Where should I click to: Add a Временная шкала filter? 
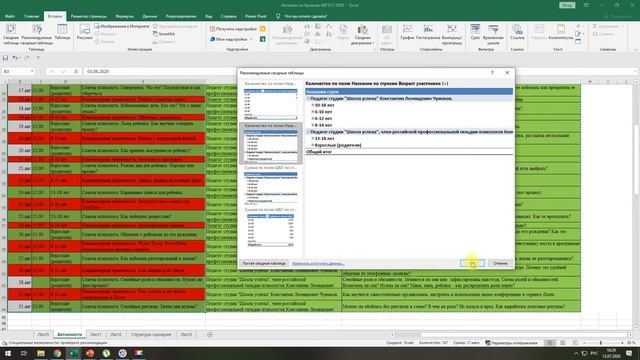pyautogui.click(x=493, y=34)
